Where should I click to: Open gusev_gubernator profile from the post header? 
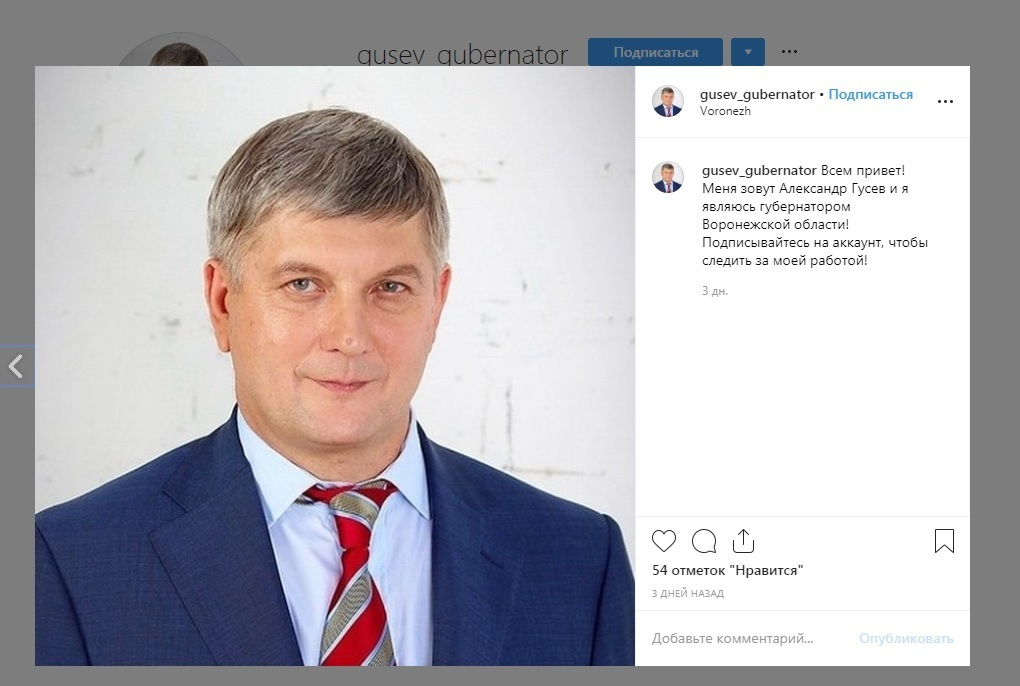(757, 94)
